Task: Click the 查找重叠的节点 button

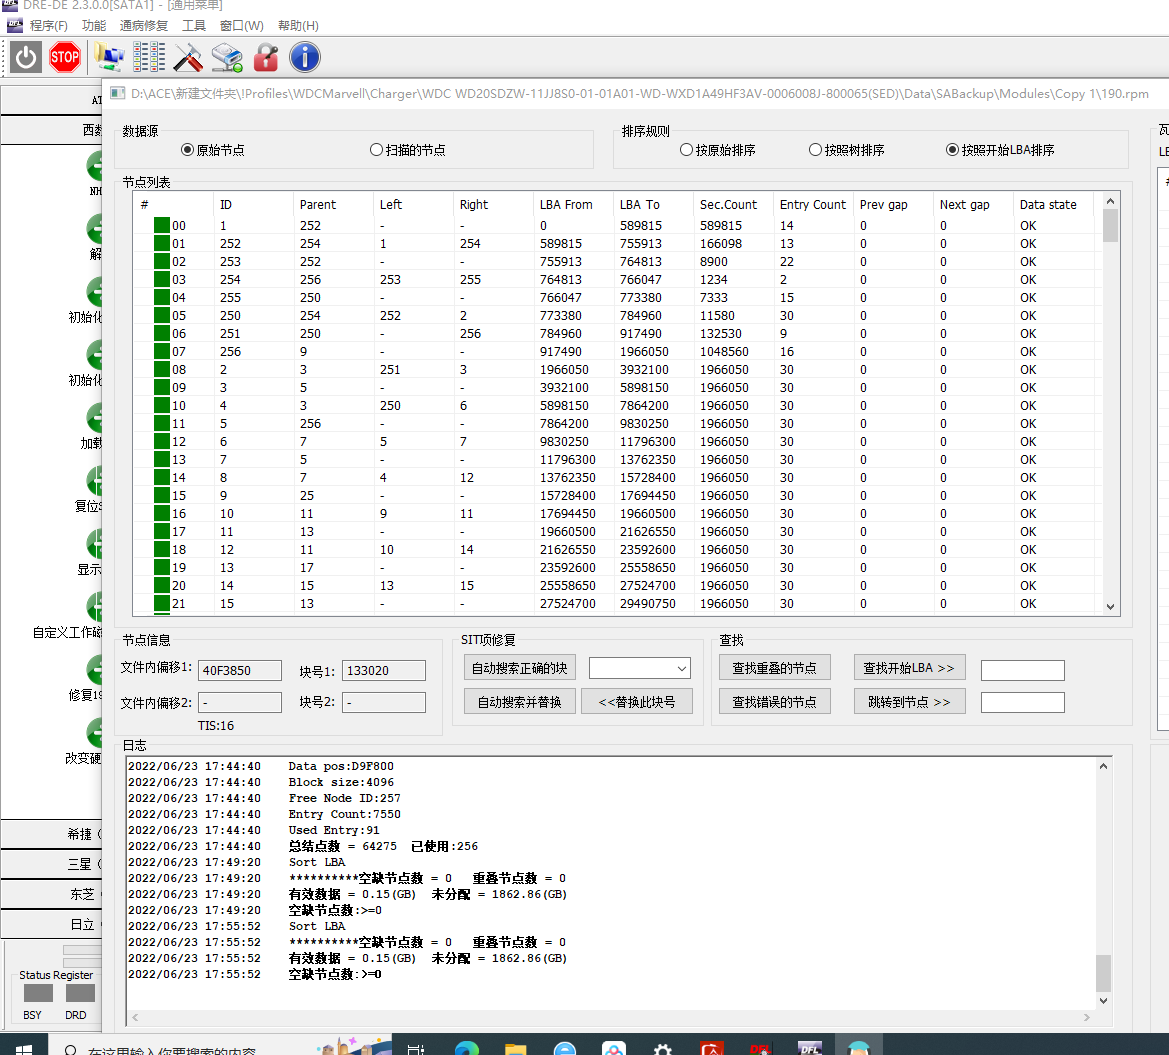Action: 775,668
